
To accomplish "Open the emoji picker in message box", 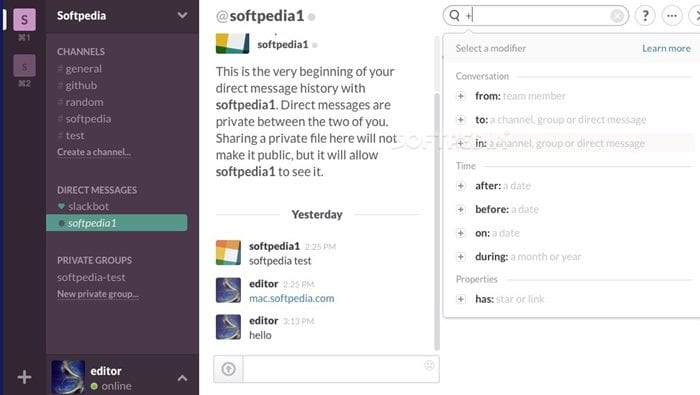I will [x=429, y=366].
